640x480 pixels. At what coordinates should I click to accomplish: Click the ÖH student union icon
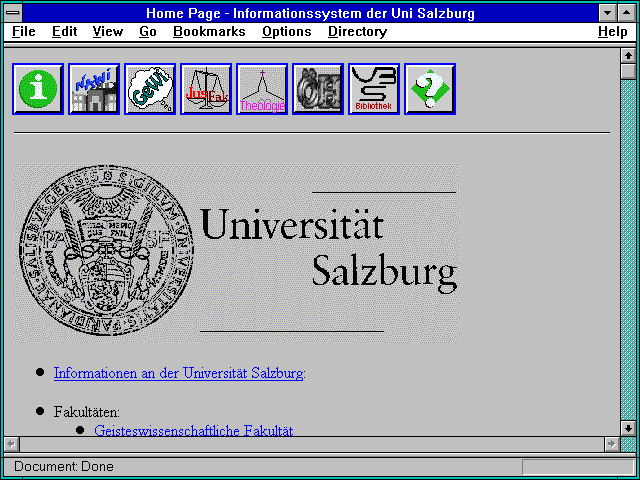[318, 89]
